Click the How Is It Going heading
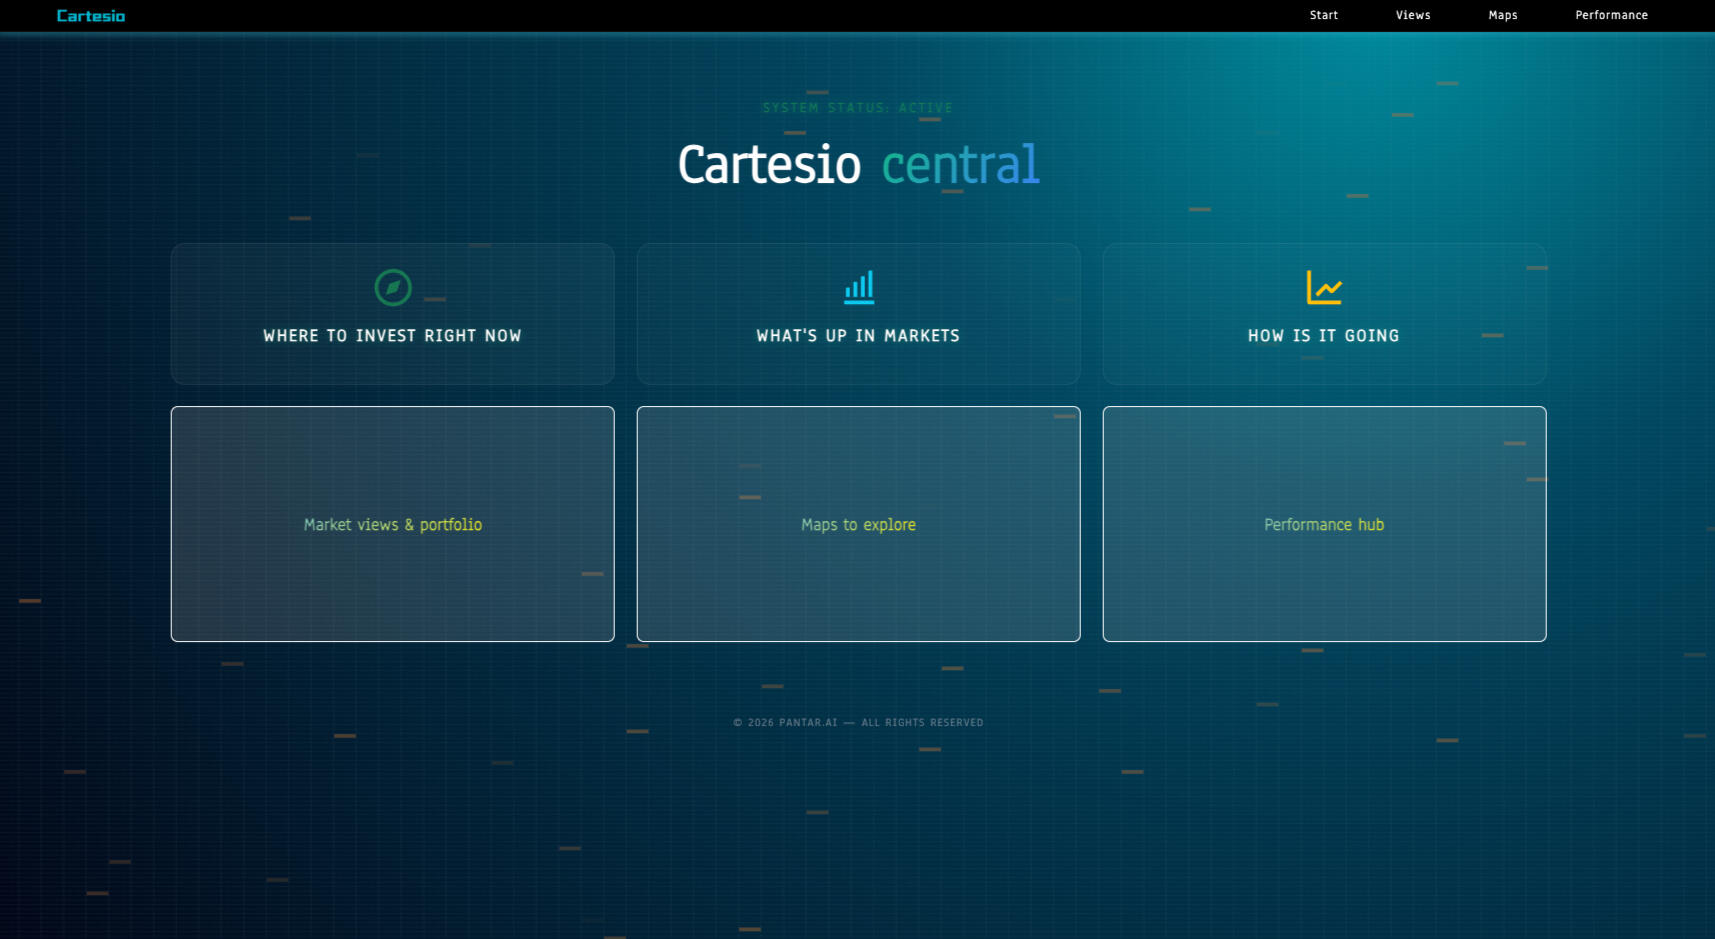 (x=1323, y=336)
